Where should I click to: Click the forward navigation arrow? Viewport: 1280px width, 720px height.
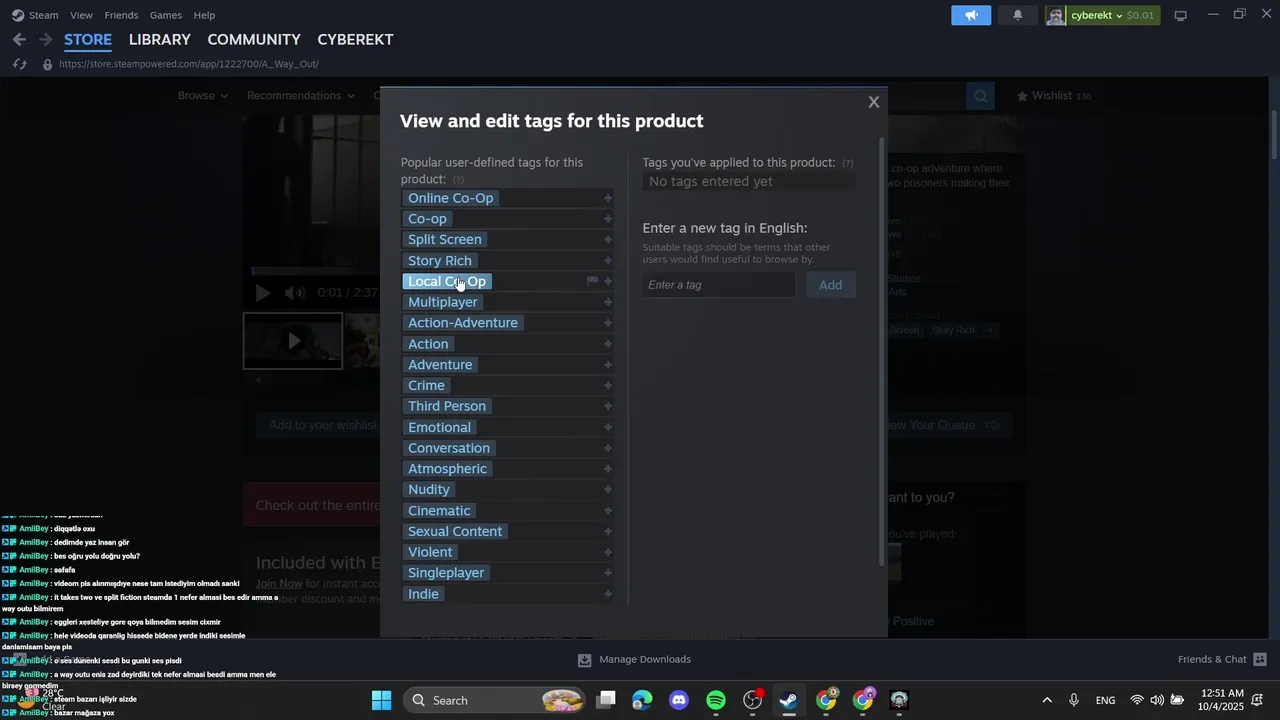[45, 39]
